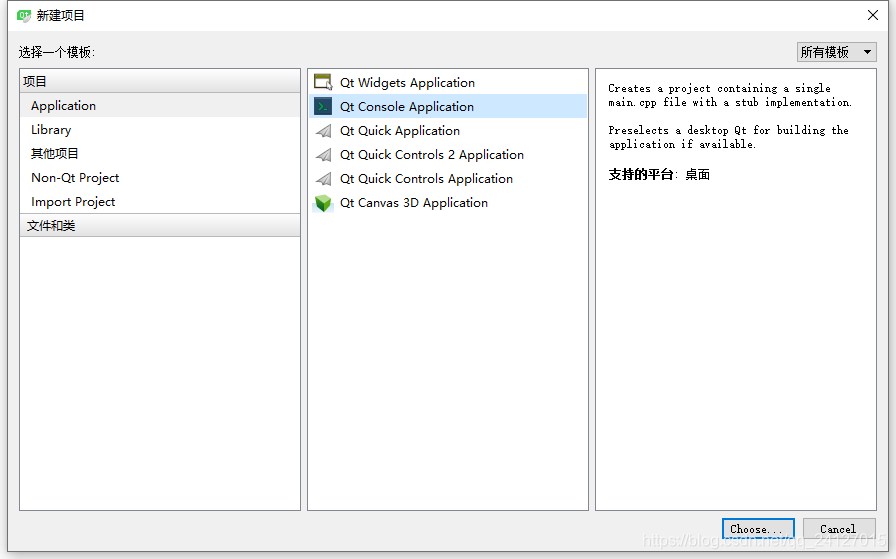
Task: Select the 其他项目 category
Action: point(159,154)
